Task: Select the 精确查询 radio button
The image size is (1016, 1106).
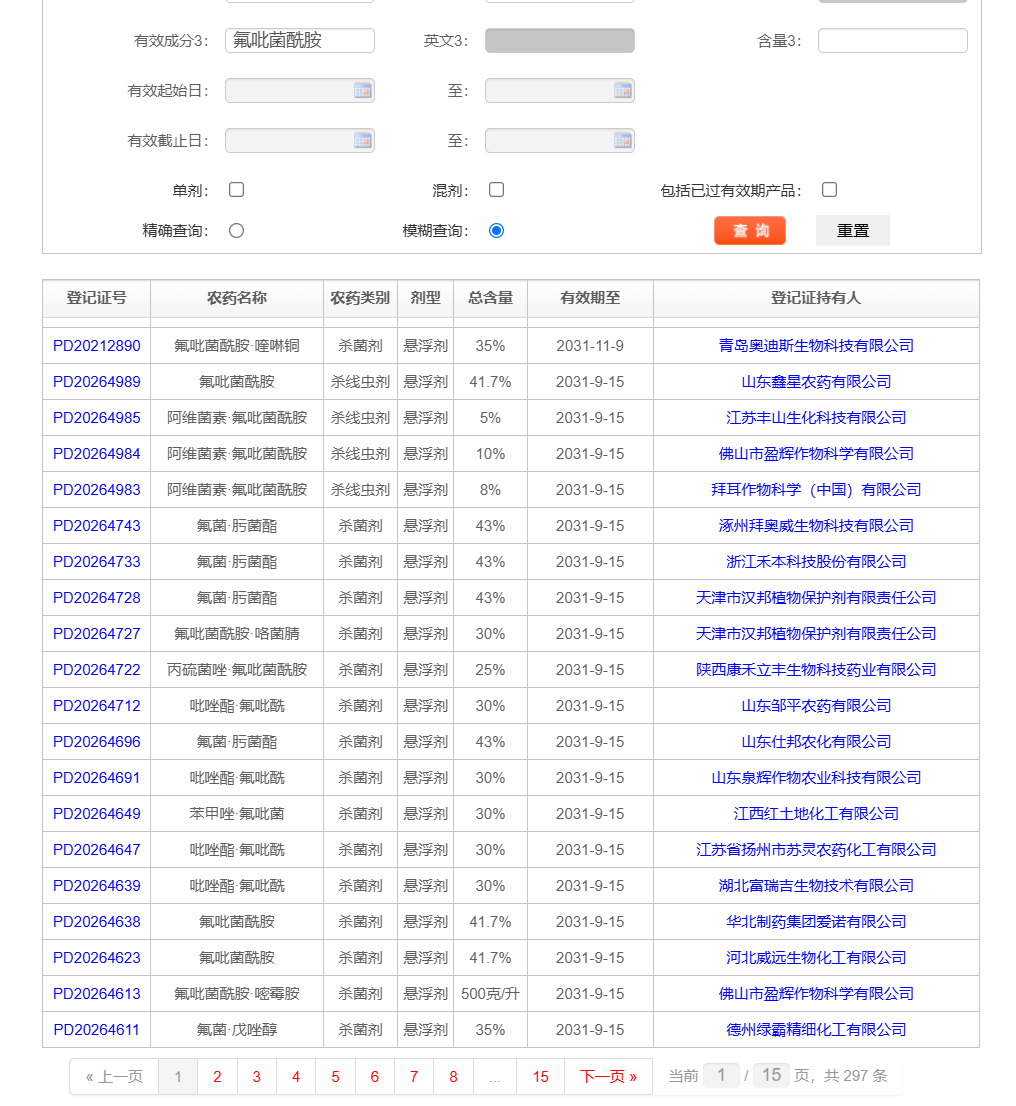Action: pos(236,231)
